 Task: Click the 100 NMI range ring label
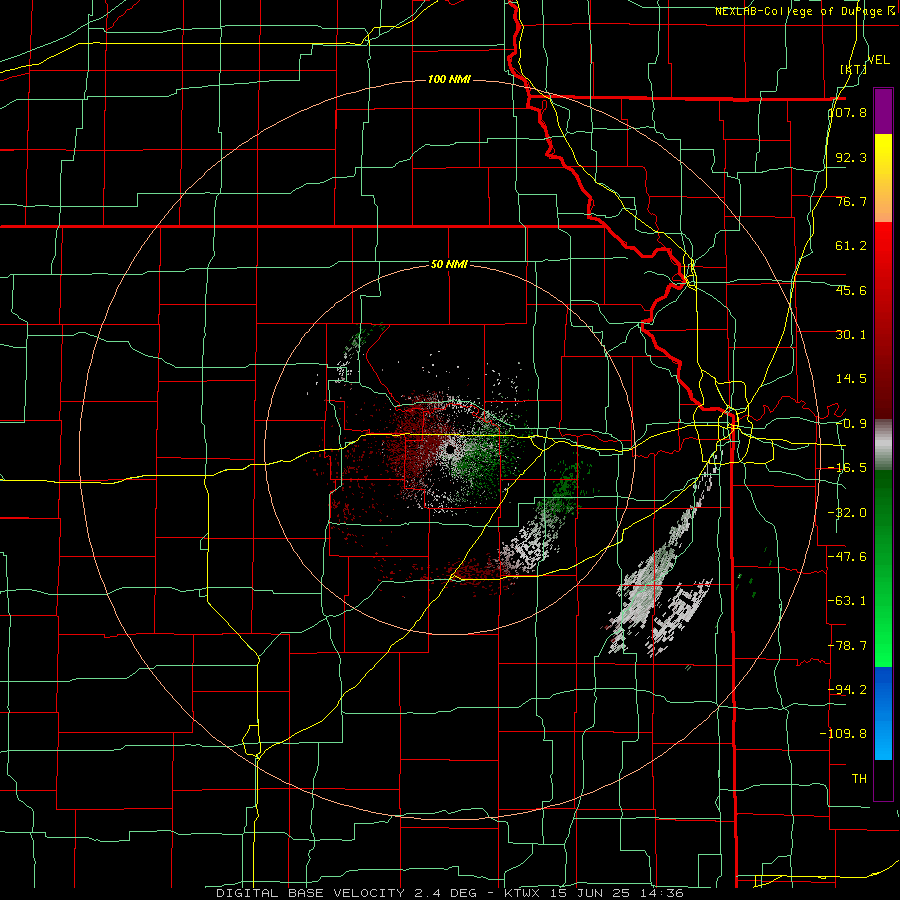[x=449, y=79]
